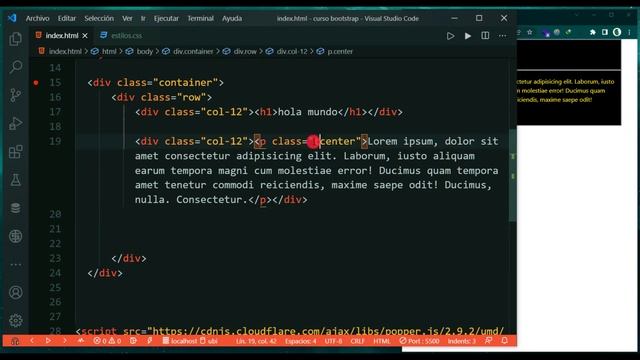Open the Chrome three-dot menu
Screen dimensions: 640x360
pyautogui.click(x=629, y=32)
